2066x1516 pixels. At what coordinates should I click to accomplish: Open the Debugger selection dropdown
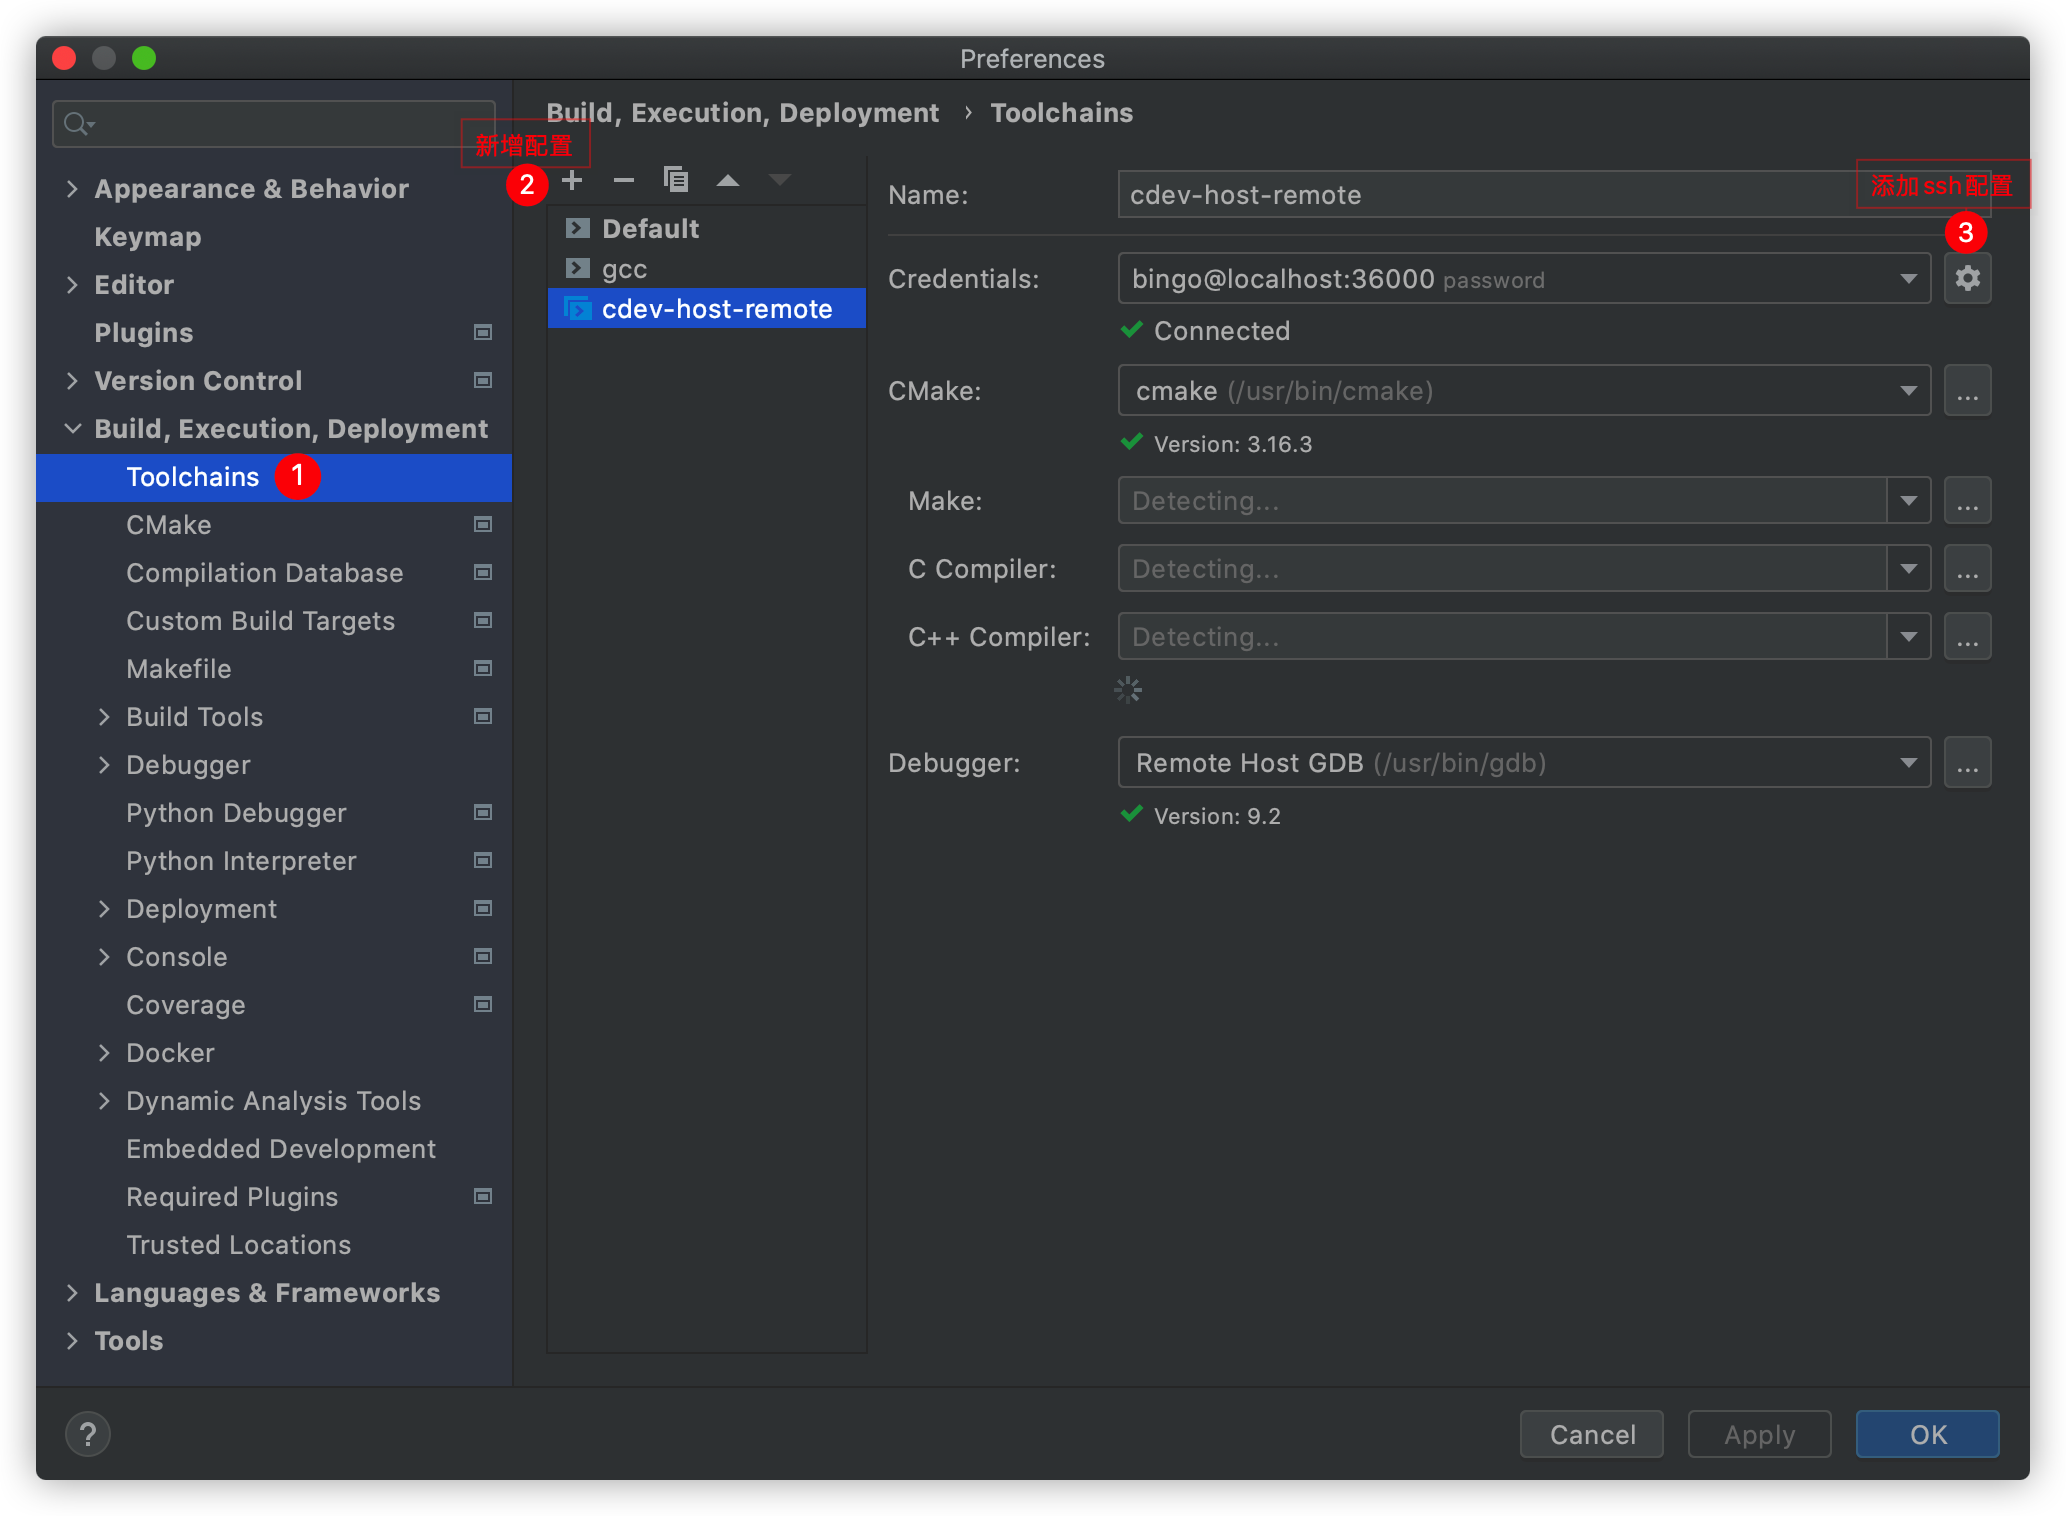tap(1908, 763)
